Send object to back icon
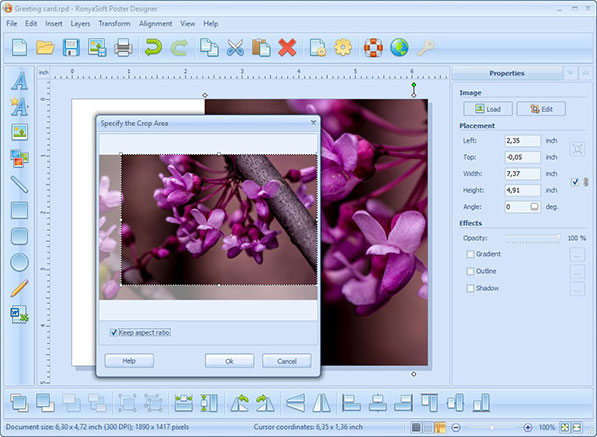The width and height of the screenshot is (597, 437). coord(45,403)
